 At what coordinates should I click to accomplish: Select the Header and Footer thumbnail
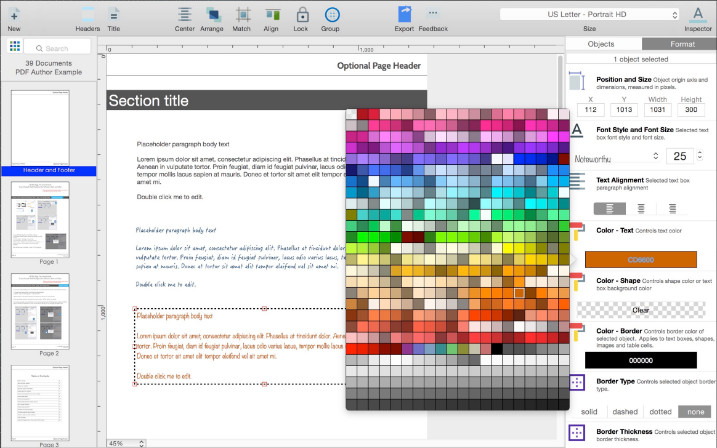click(40, 128)
